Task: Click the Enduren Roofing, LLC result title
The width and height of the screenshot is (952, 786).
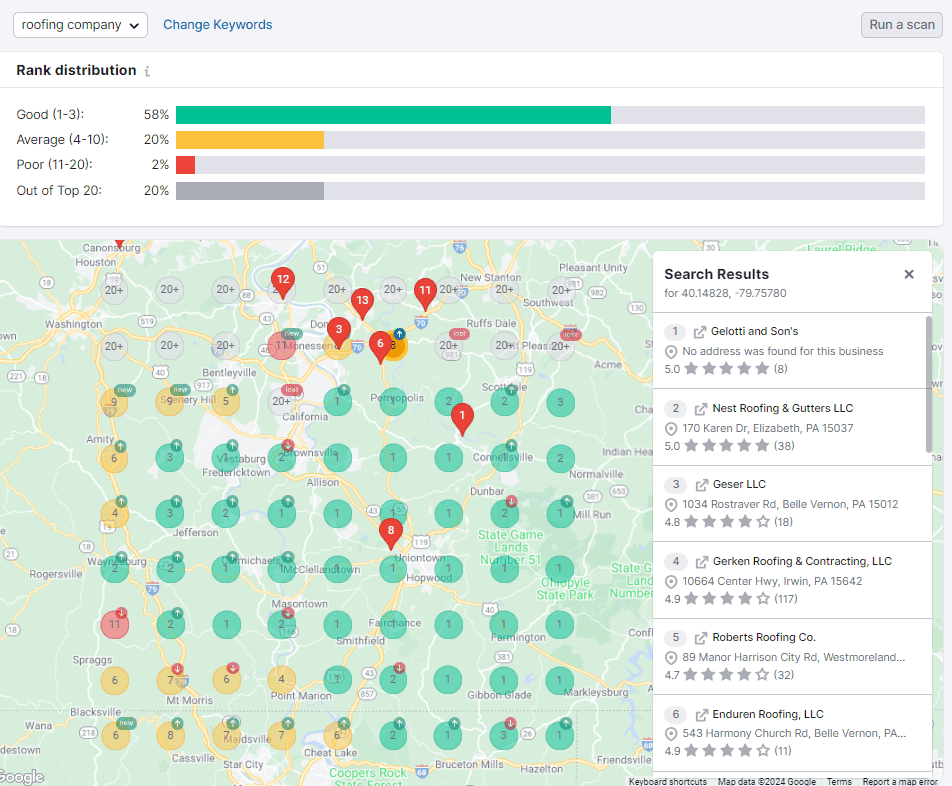Action: pos(768,714)
